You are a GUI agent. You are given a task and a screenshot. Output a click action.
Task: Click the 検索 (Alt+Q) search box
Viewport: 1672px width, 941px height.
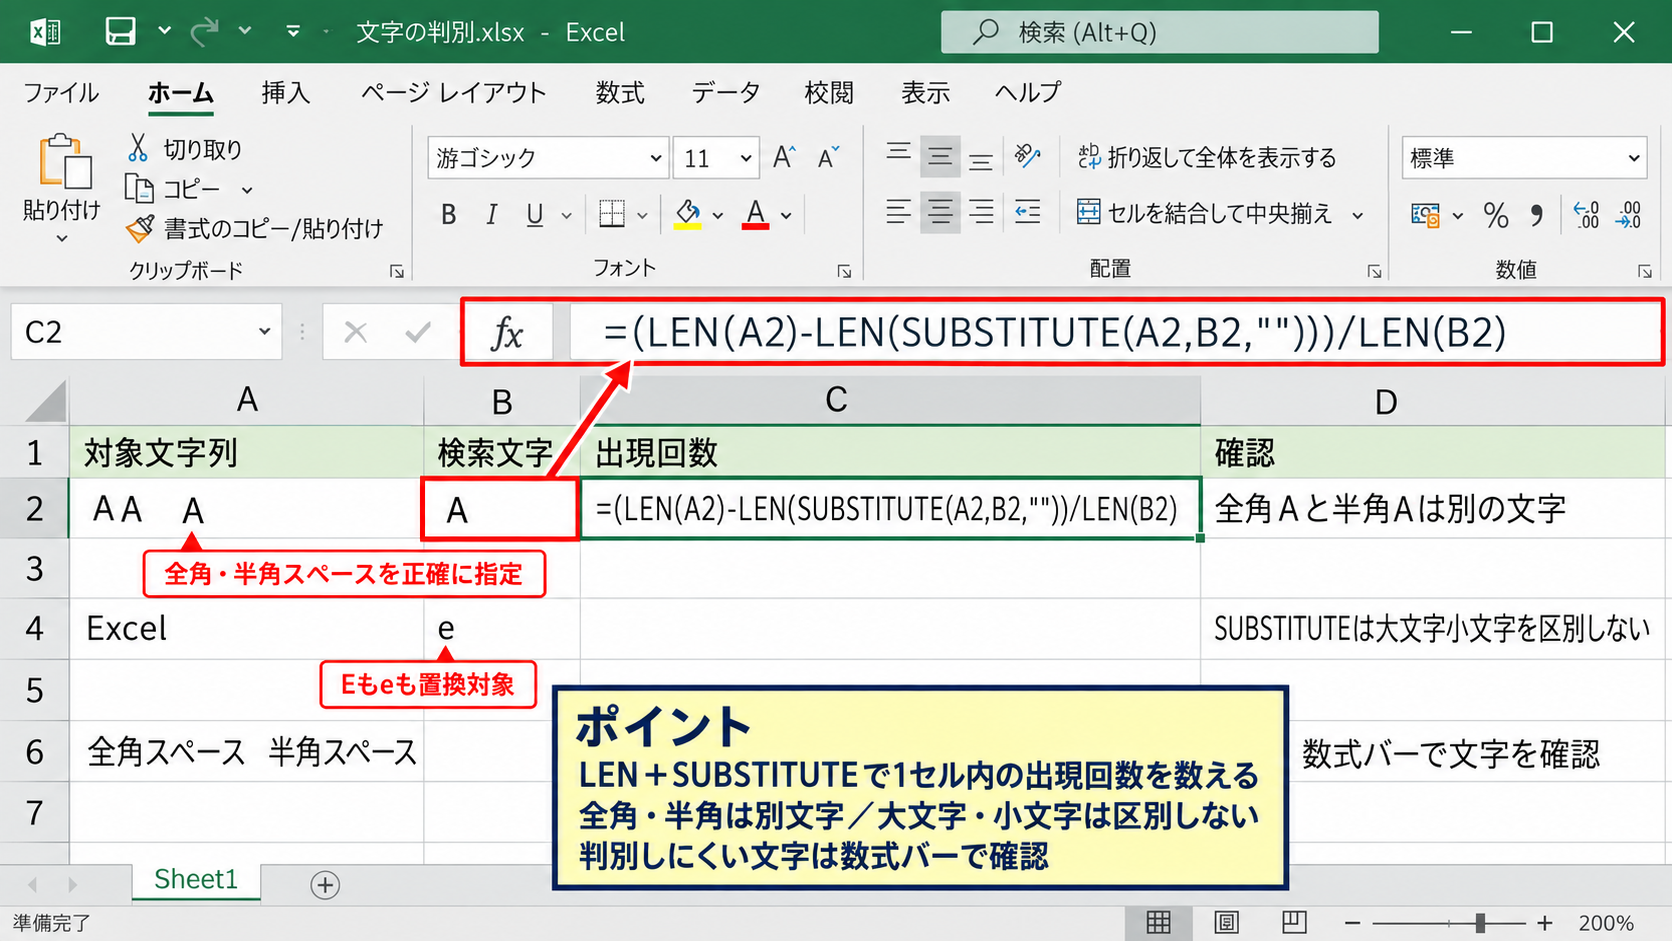1159,32
